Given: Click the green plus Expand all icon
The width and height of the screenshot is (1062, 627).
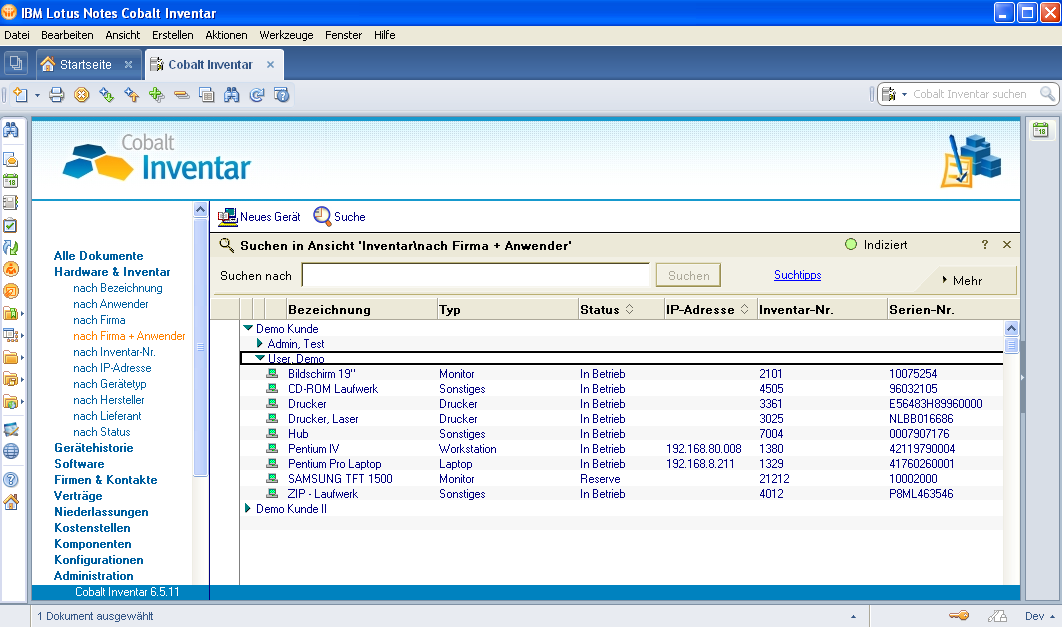Looking at the screenshot, I should 156,95.
